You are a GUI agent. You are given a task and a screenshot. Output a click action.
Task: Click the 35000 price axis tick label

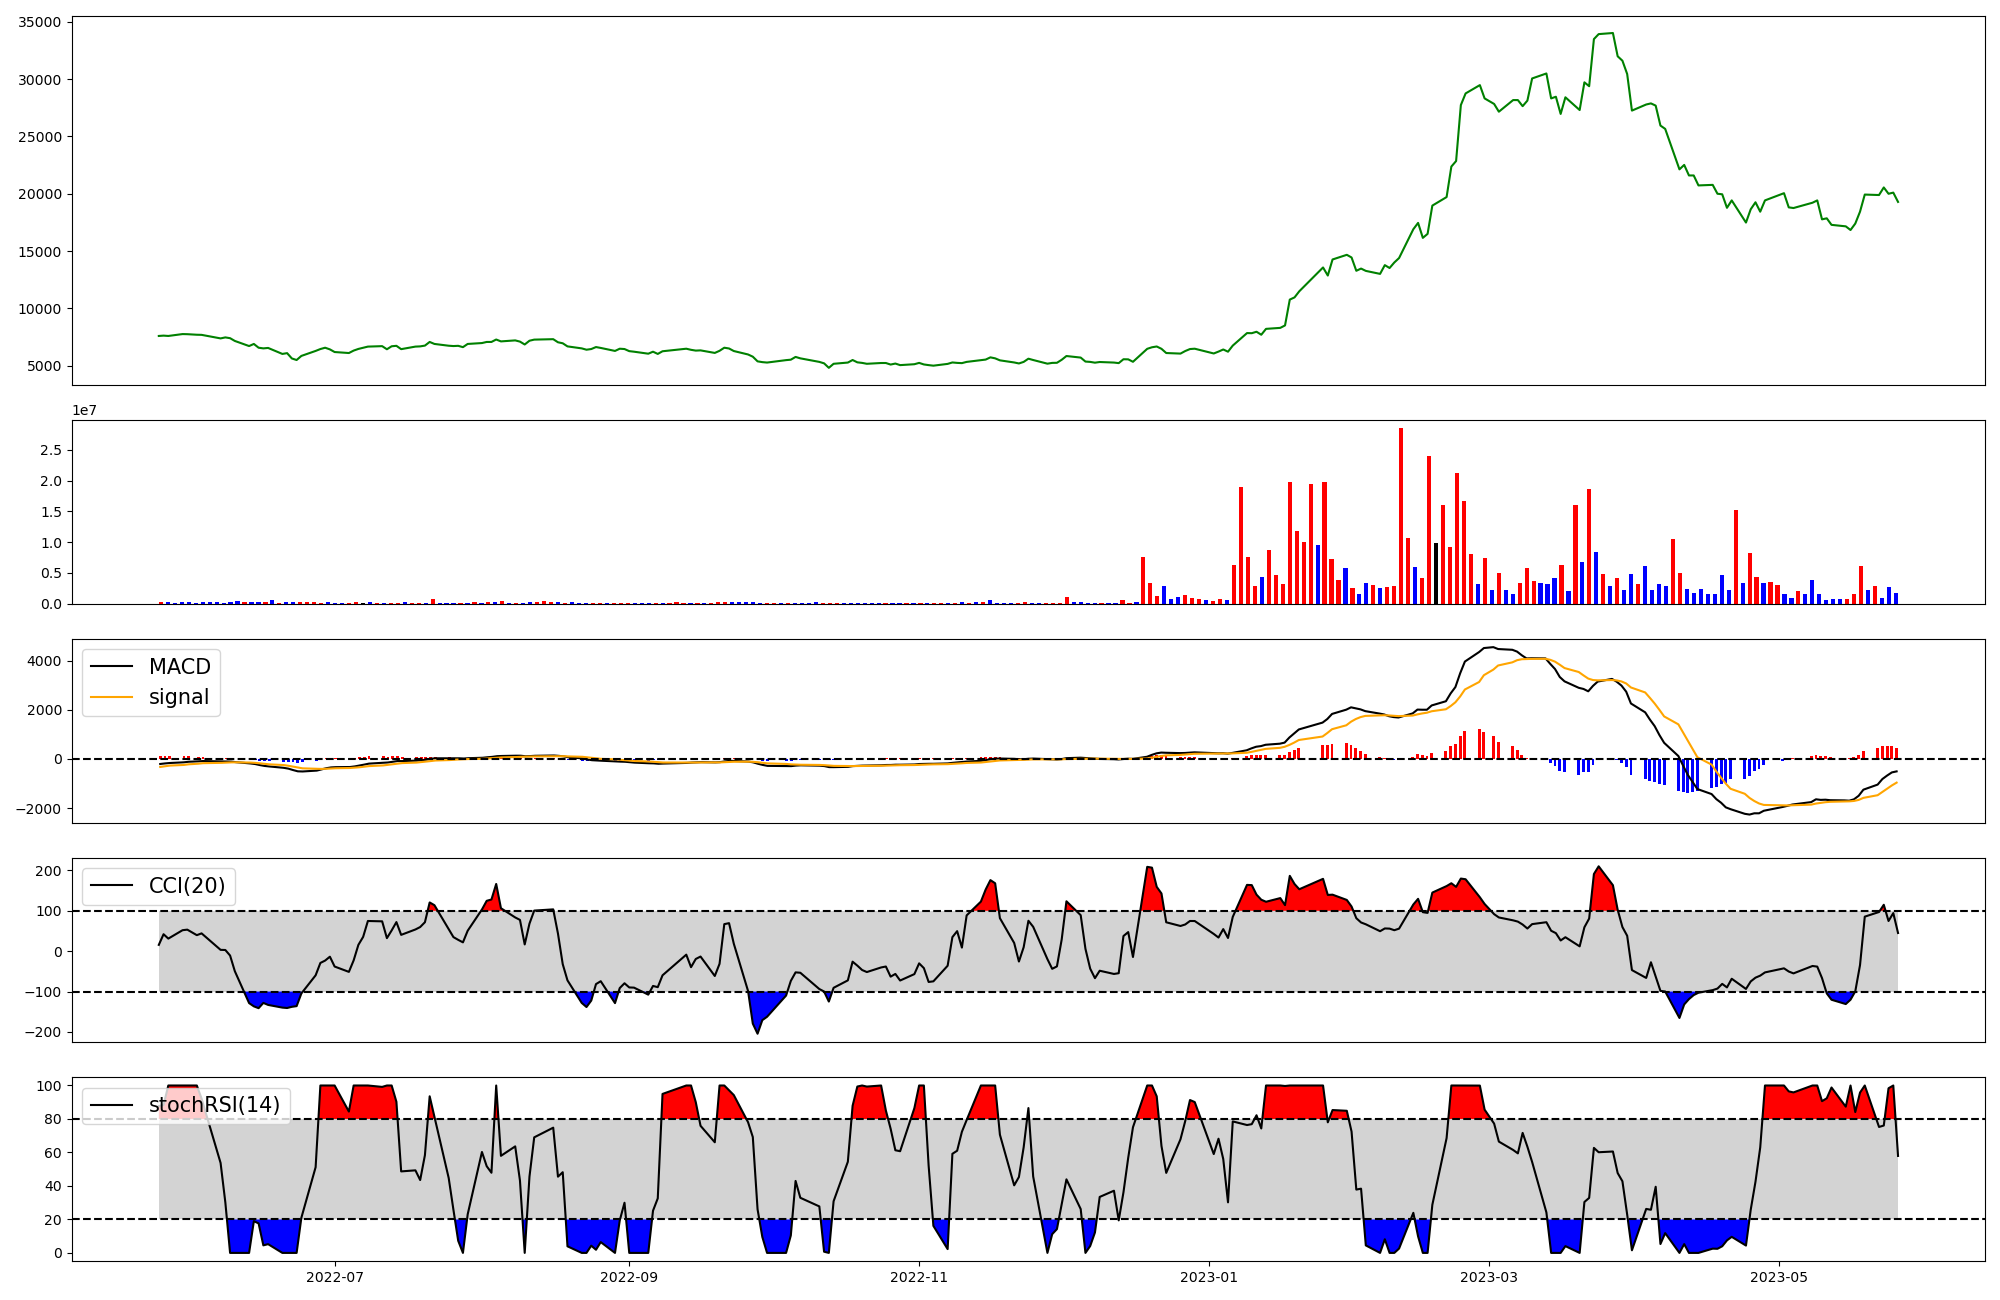[x=39, y=22]
